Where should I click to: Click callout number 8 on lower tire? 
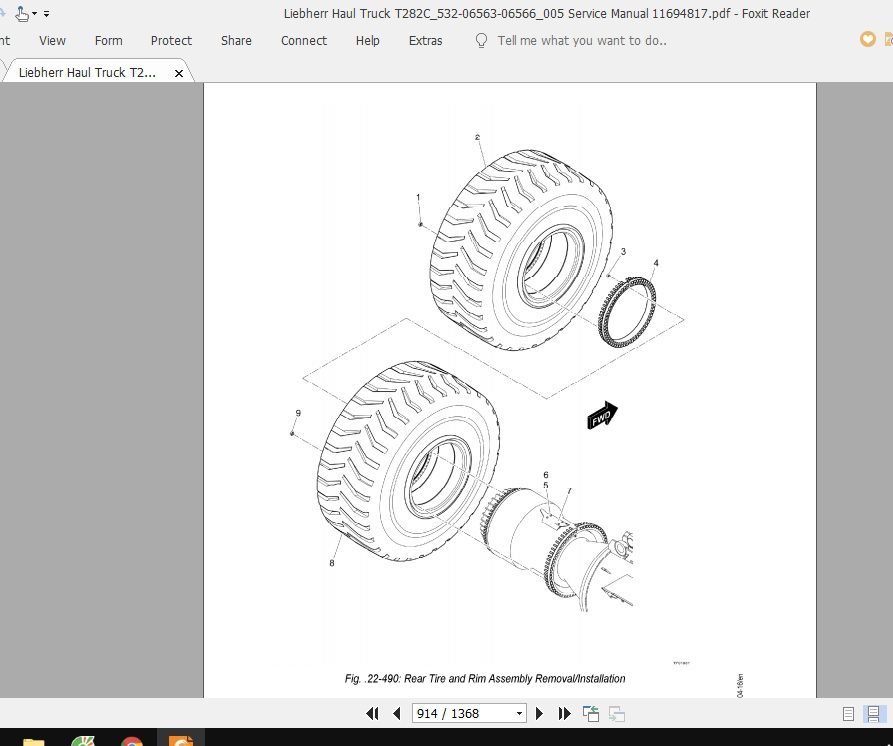pos(332,563)
